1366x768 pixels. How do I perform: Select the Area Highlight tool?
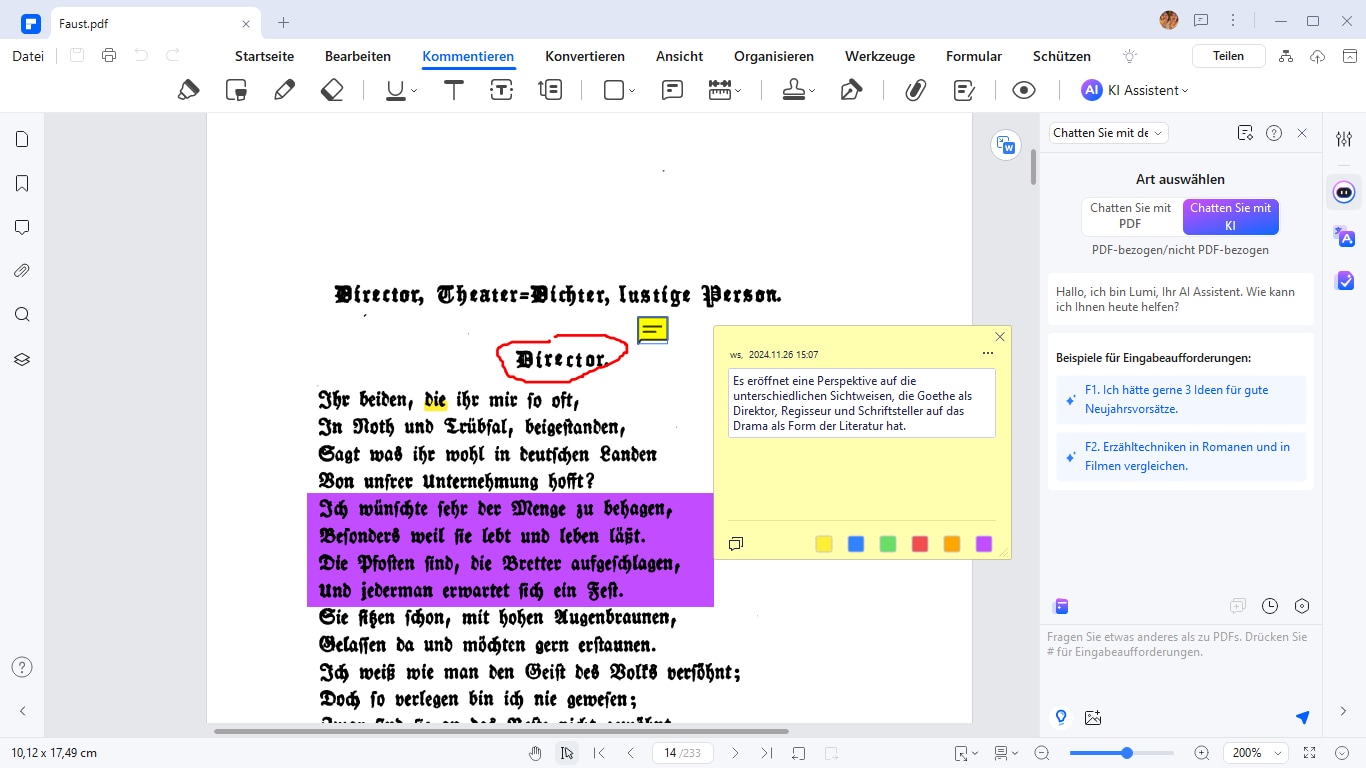[x=236, y=90]
